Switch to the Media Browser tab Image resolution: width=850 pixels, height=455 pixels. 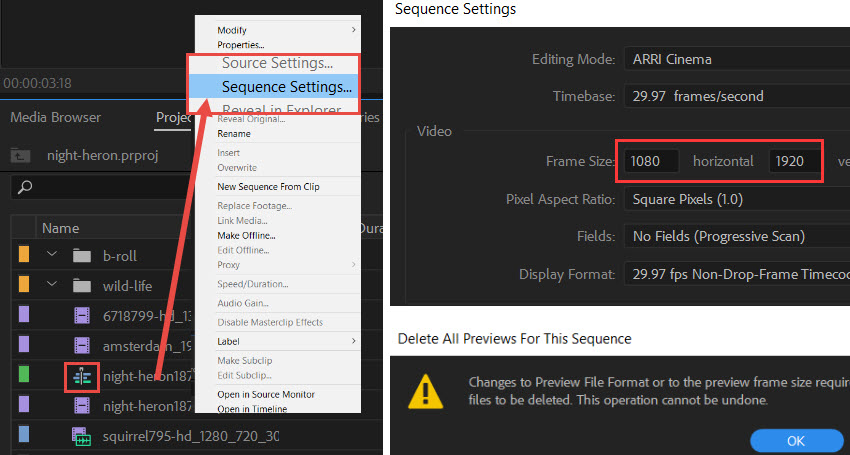coord(55,117)
